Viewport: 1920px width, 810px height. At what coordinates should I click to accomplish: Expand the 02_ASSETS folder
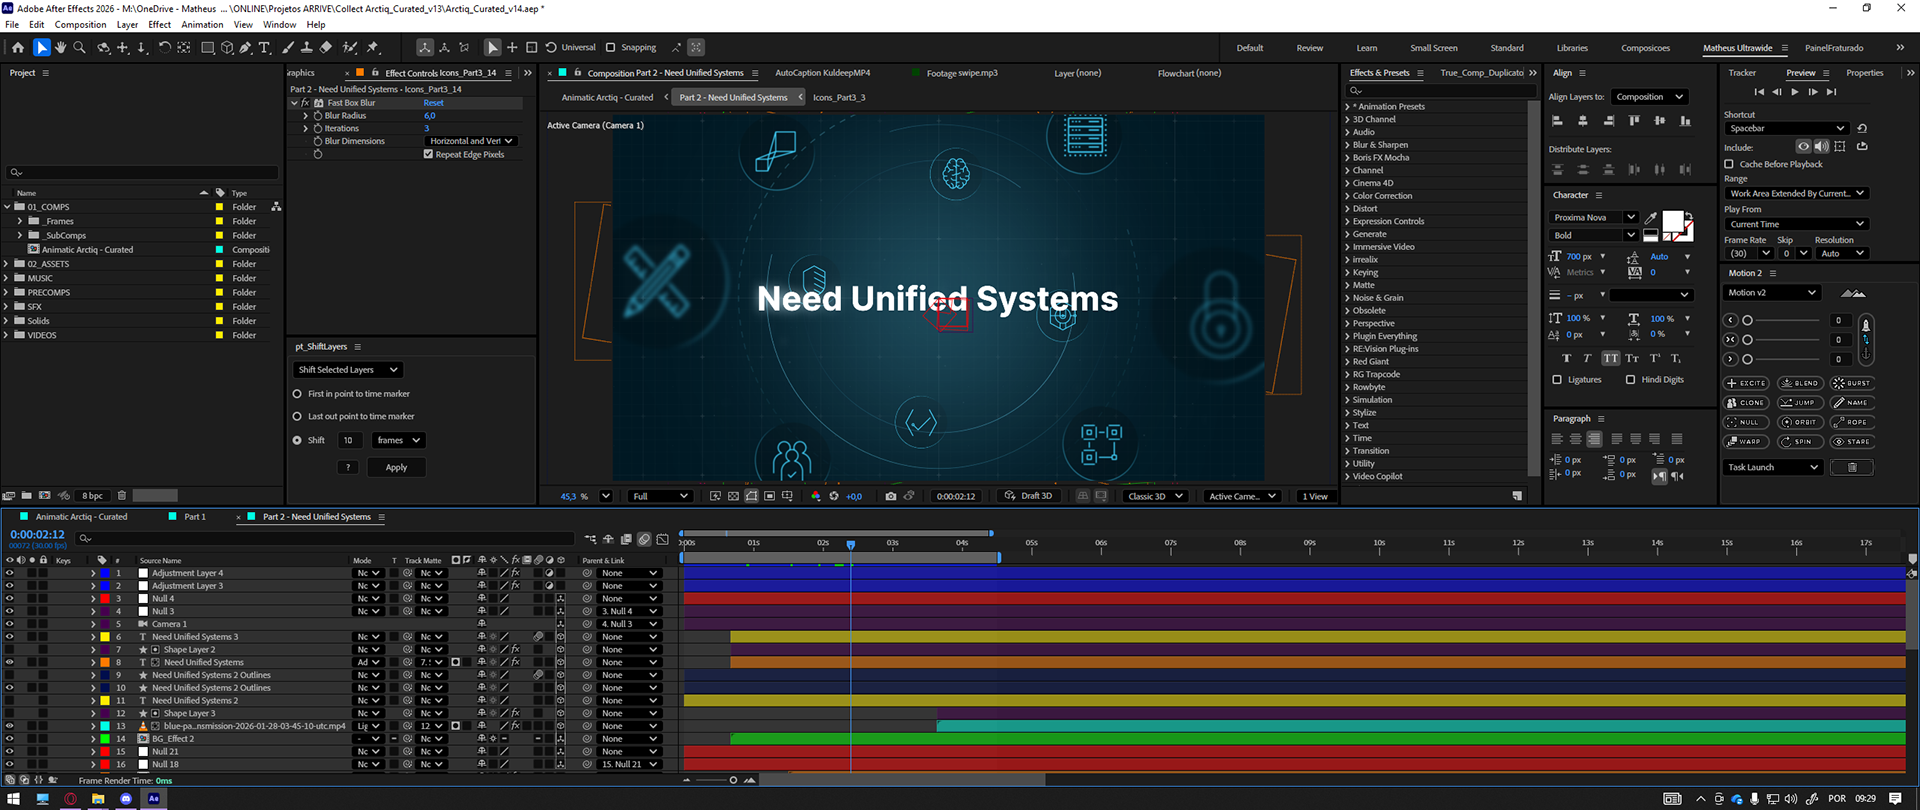(x=7, y=264)
